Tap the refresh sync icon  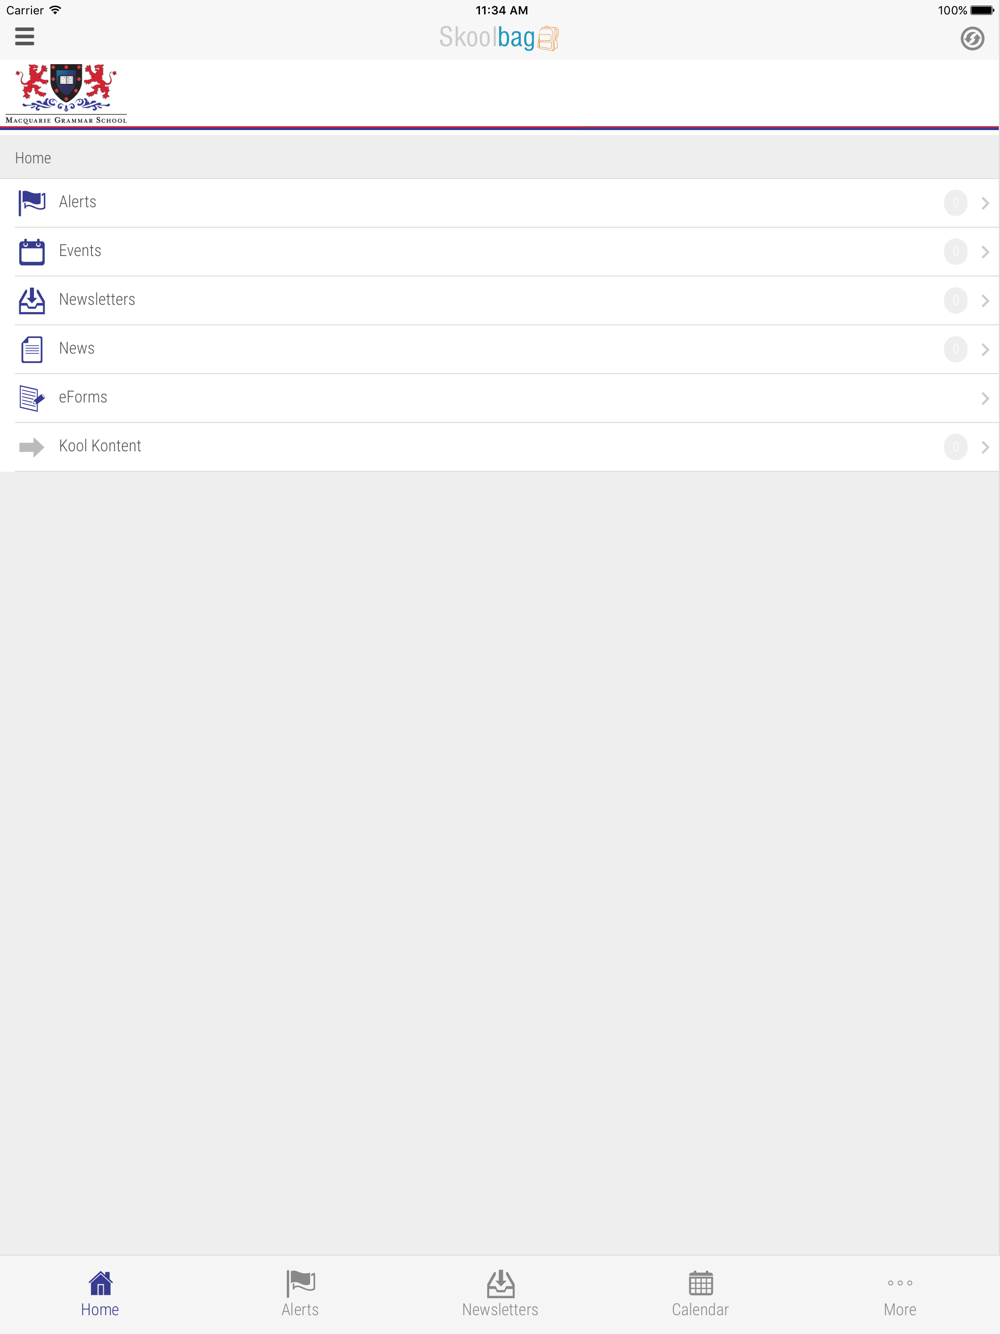pos(972,38)
